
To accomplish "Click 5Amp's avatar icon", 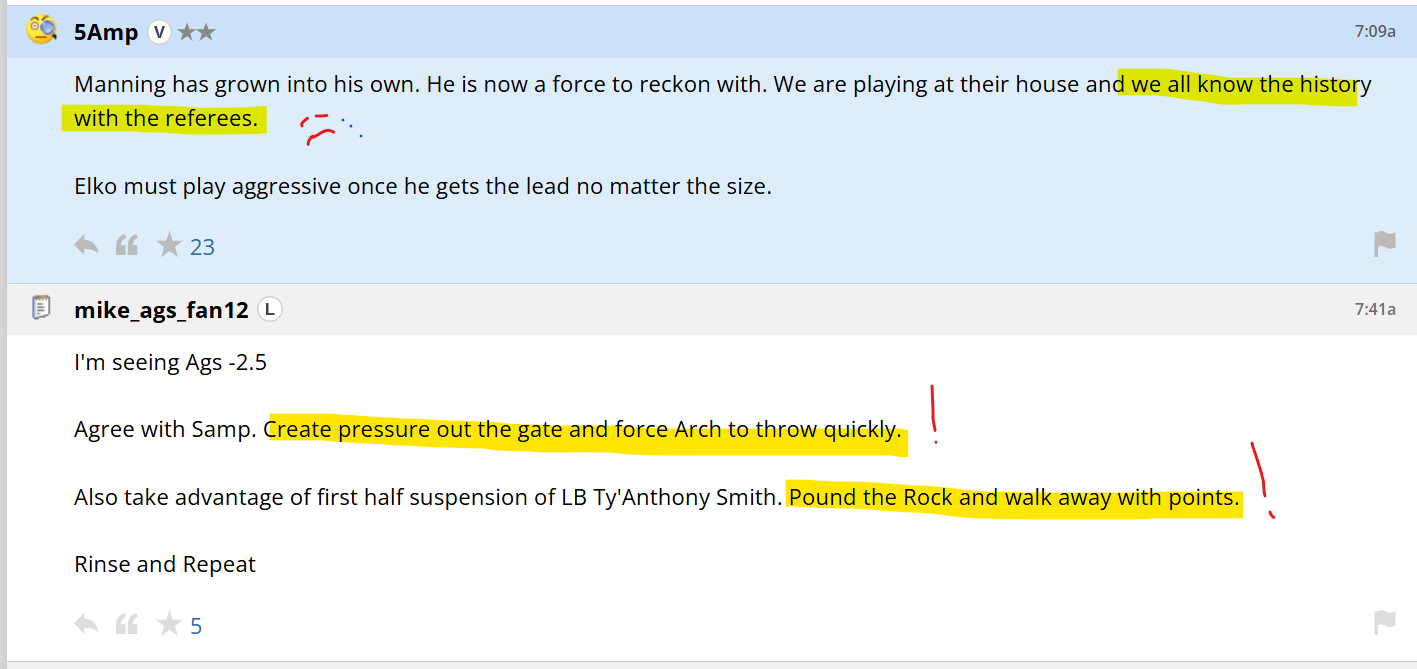I will click(41, 30).
